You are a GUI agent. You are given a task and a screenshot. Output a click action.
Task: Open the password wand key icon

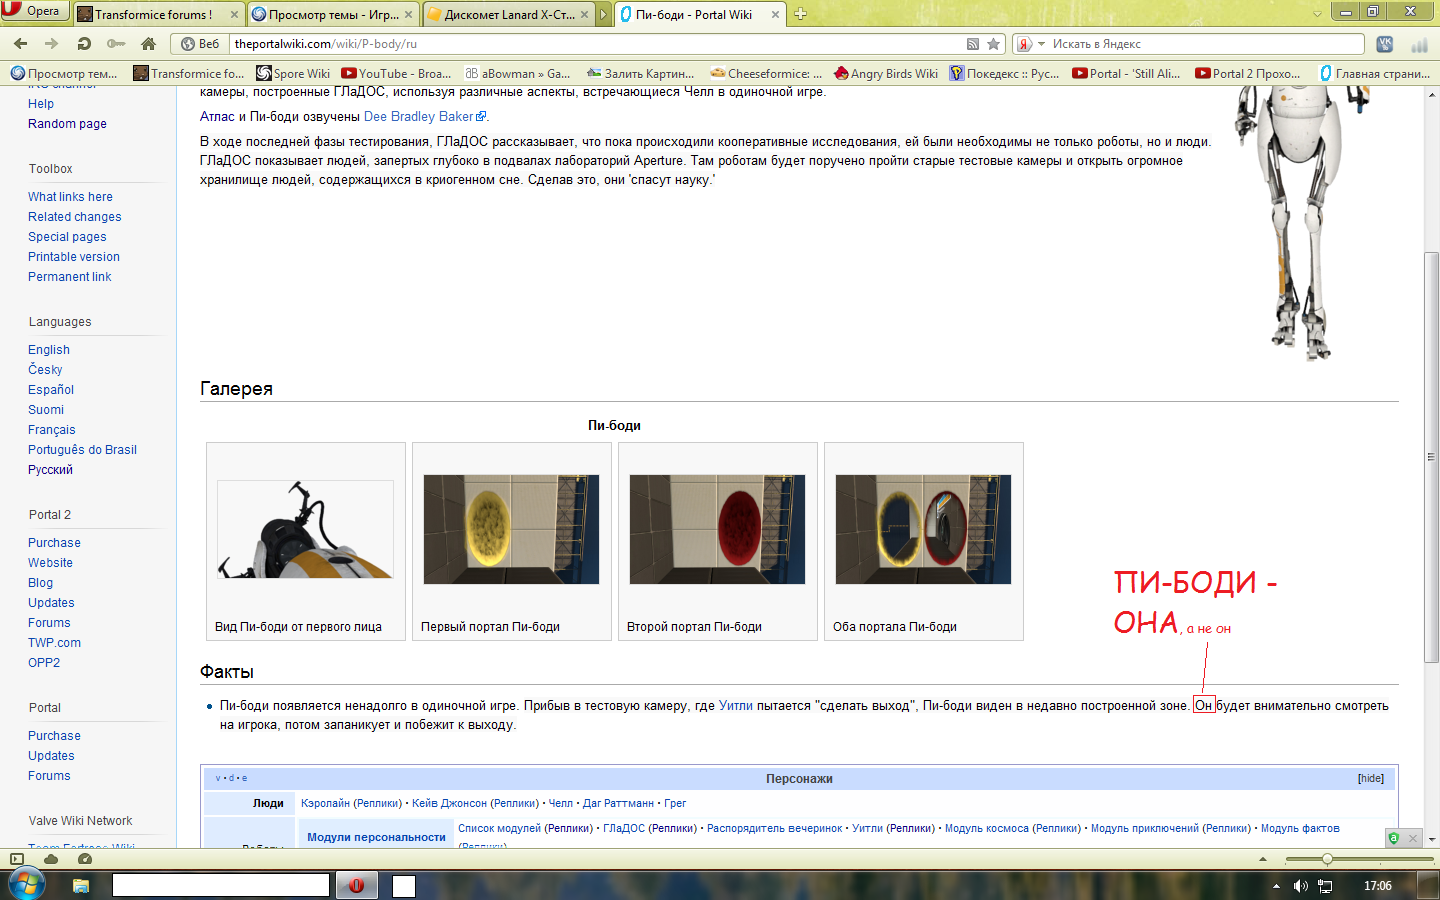[x=116, y=44]
